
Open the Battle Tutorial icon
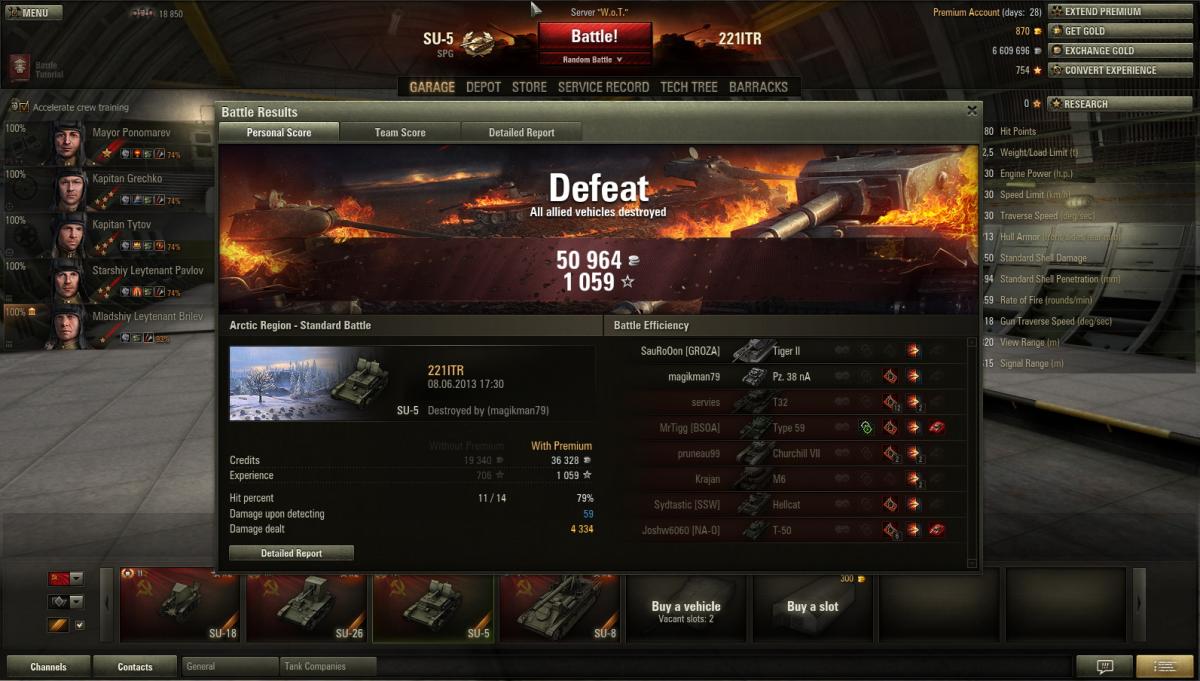coord(19,68)
